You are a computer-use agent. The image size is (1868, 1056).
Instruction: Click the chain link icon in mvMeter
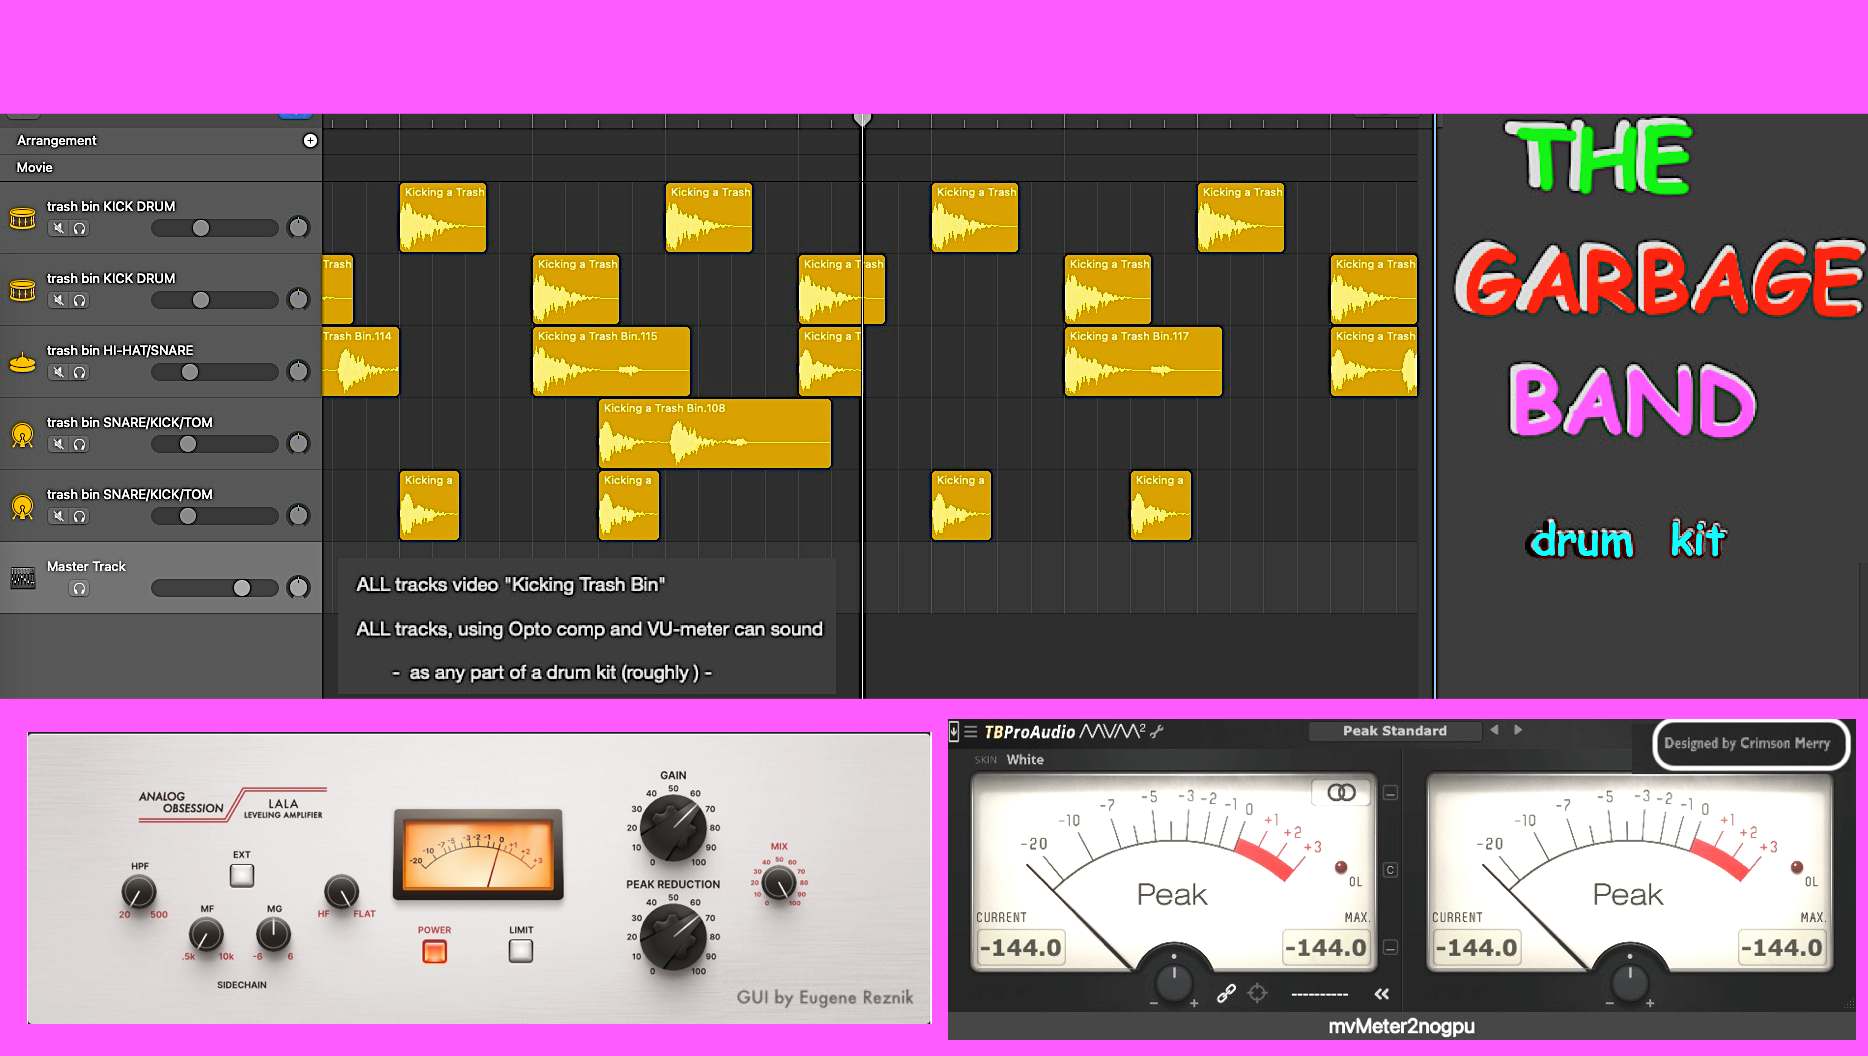pyautogui.click(x=1226, y=993)
